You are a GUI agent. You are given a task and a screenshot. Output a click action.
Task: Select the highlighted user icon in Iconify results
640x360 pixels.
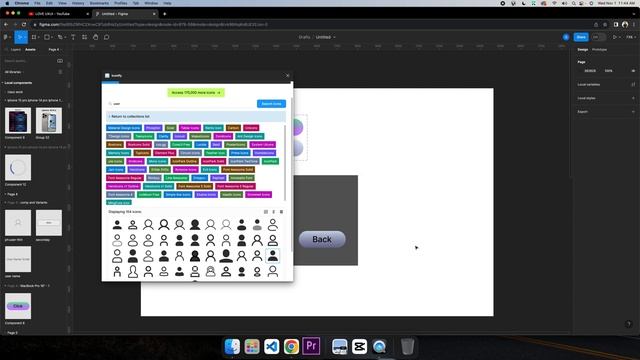click(273, 256)
